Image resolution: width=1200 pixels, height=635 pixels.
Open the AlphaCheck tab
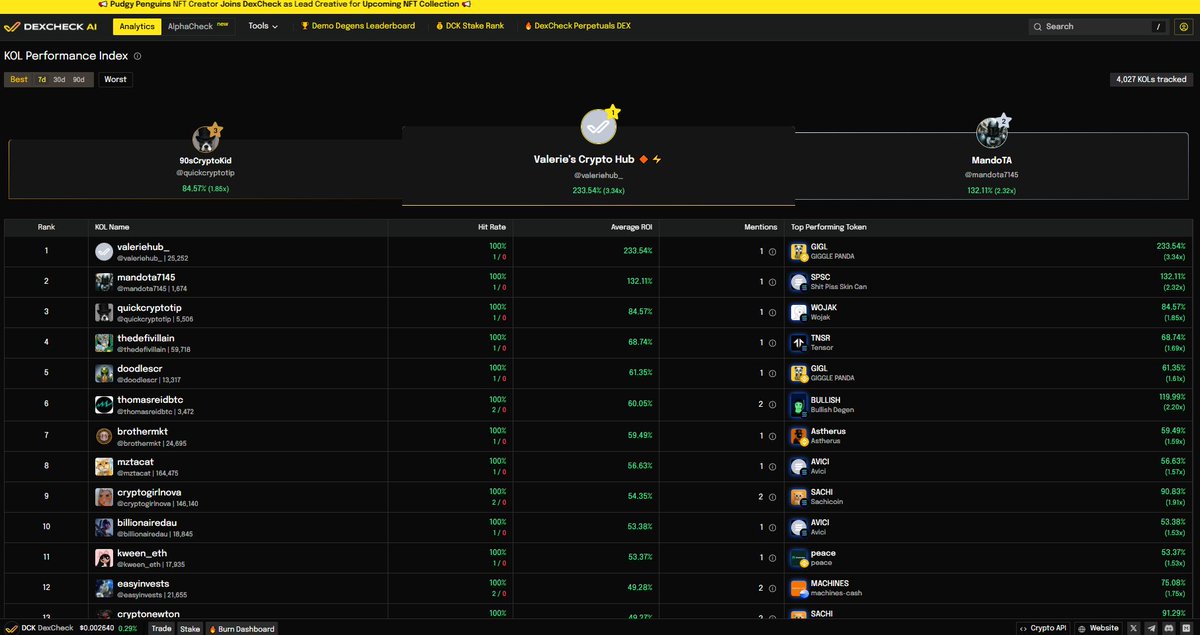198,26
